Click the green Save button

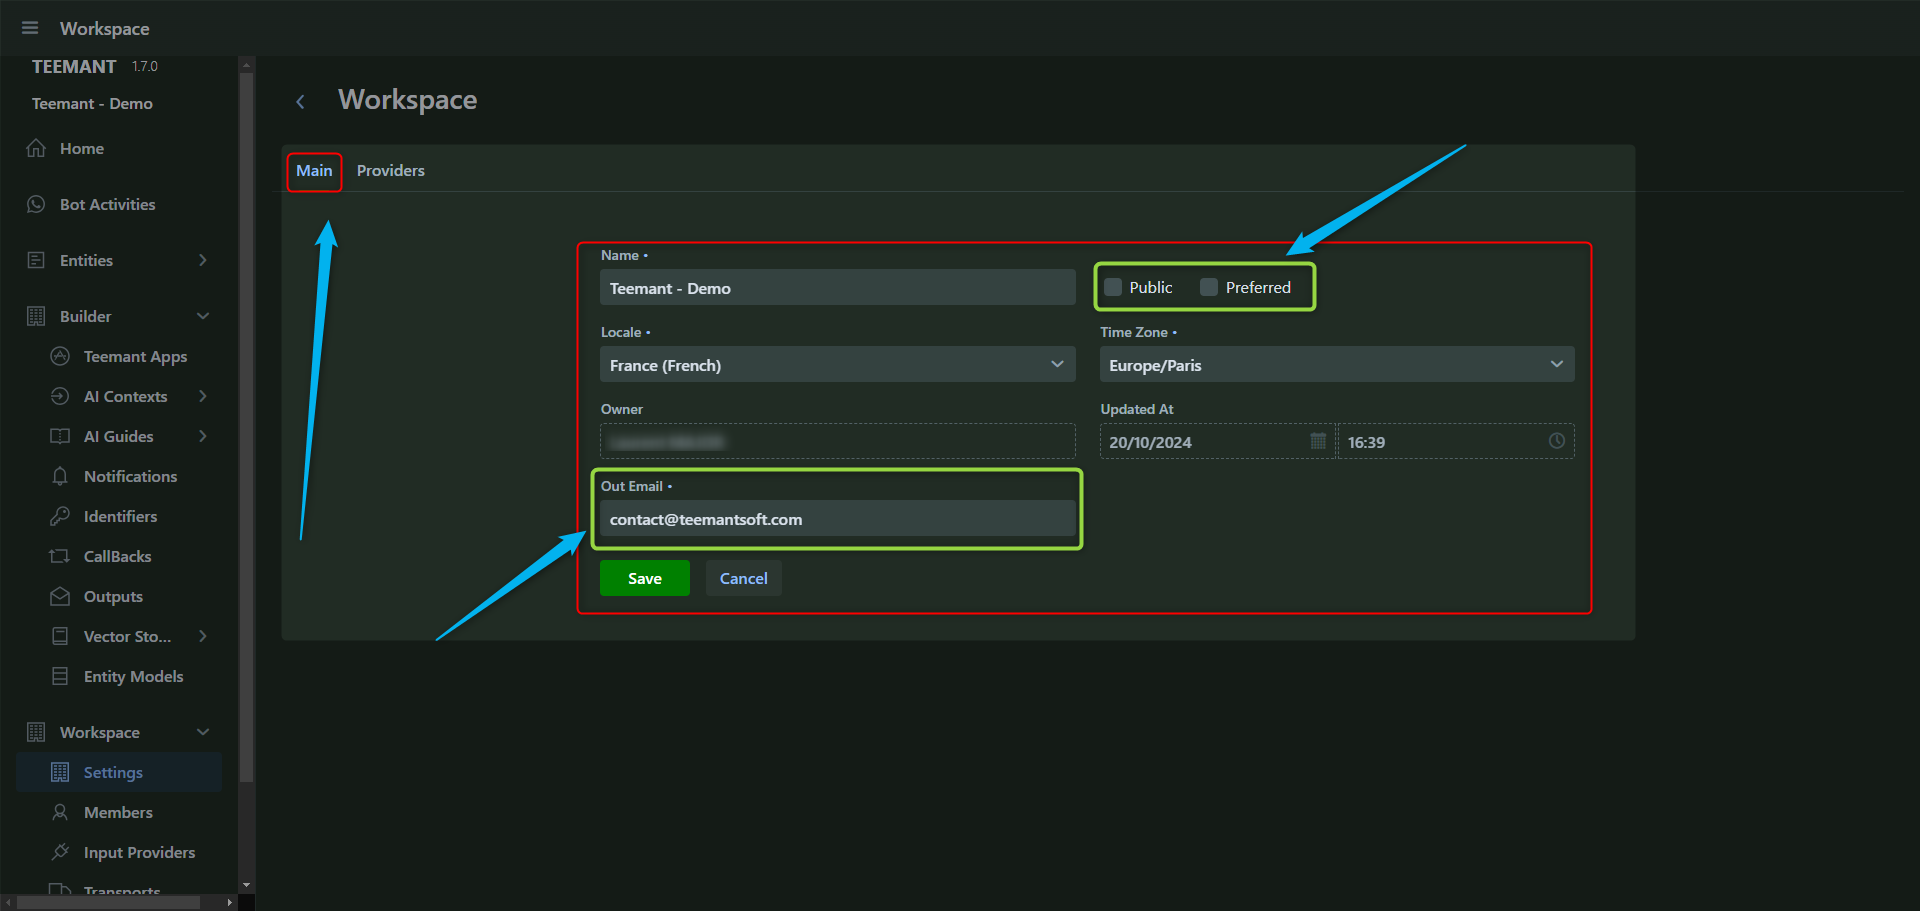click(645, 578)
